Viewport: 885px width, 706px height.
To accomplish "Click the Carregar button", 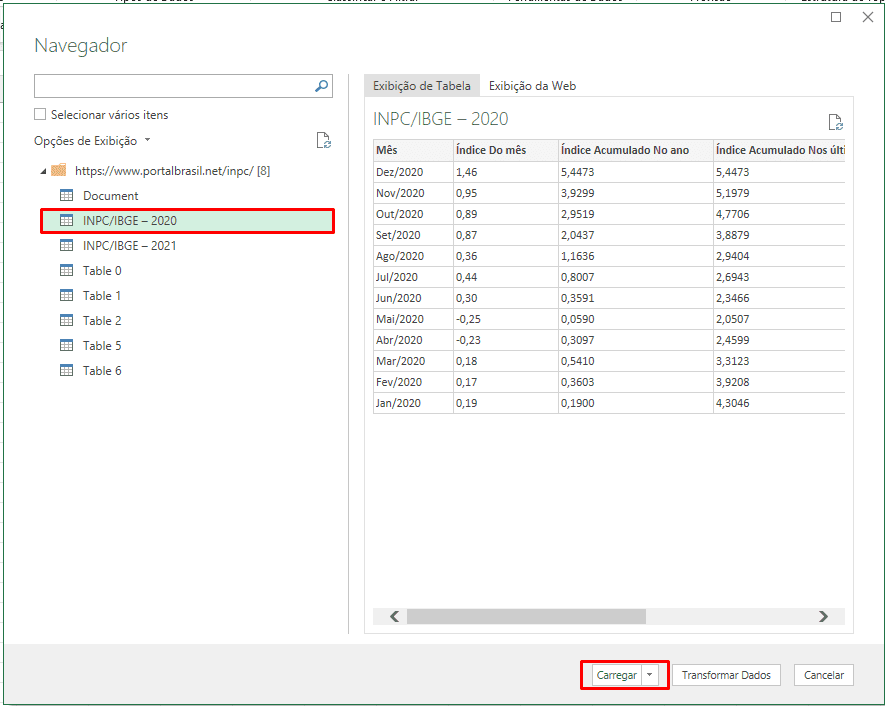I will [616, 675].
